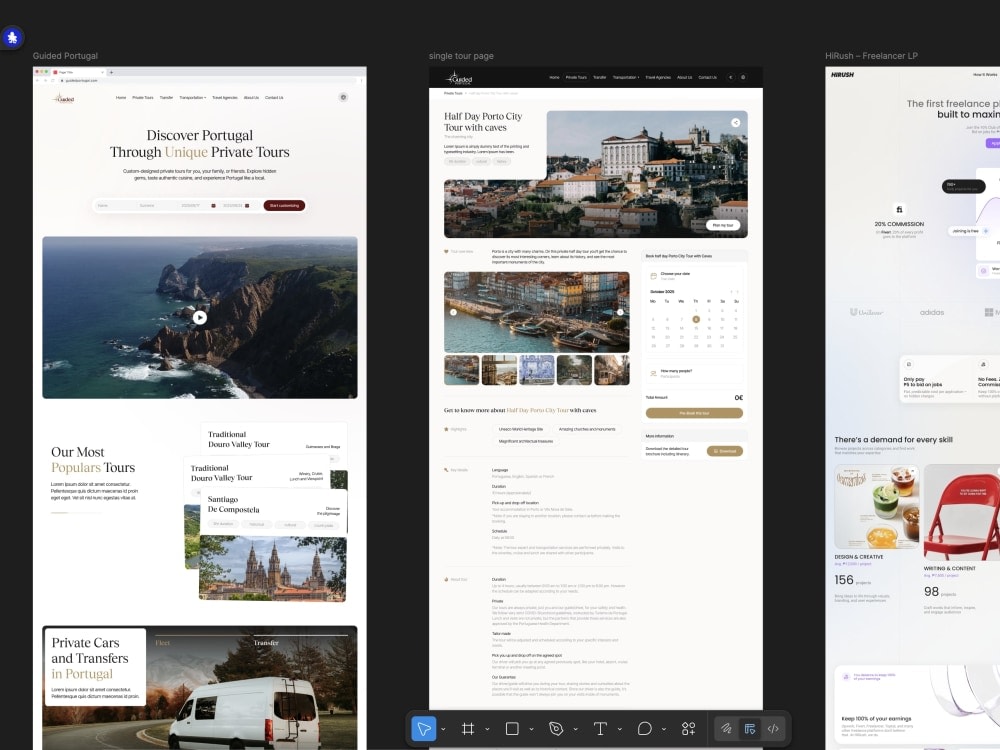Image resolution: width=1000 pixels, height=750 pixels.
Task: Click the second calendar icon in hero search bar
Action: click(x=247, y=205)
